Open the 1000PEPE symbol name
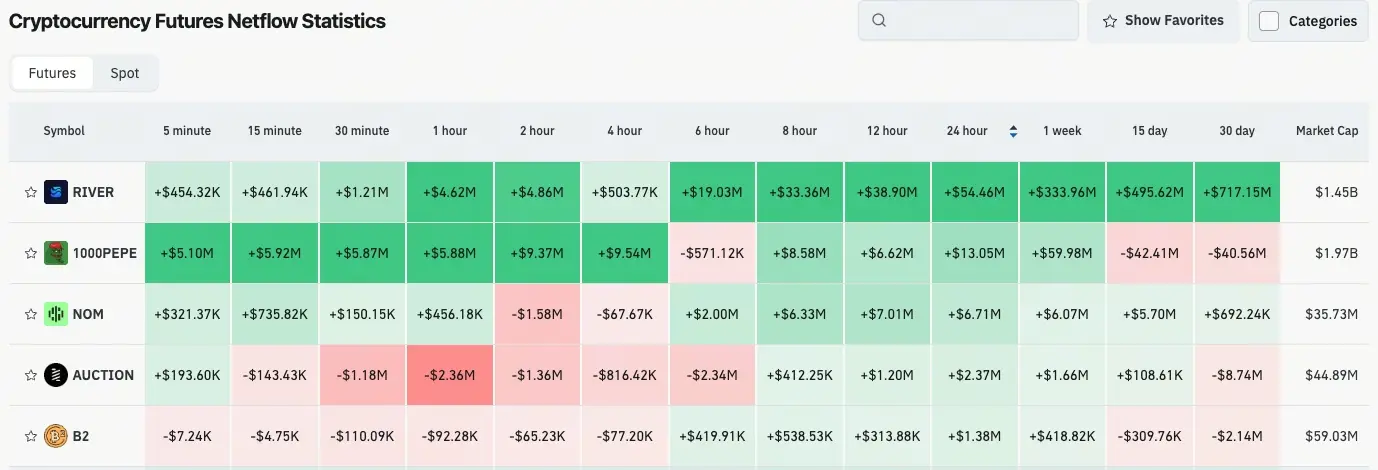This screenshot has height=470, width=1378. coord(105,253)
